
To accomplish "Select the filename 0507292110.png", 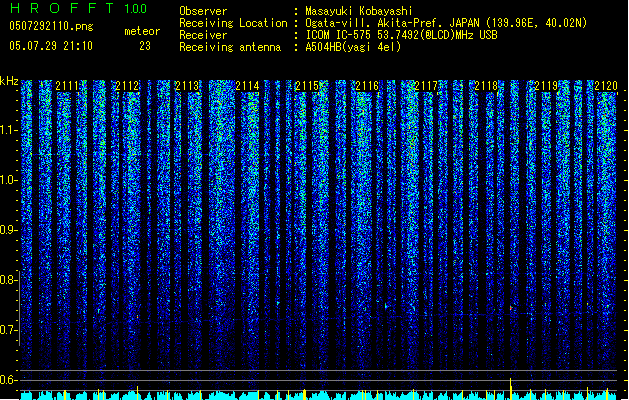I will [x=51, y=26].
